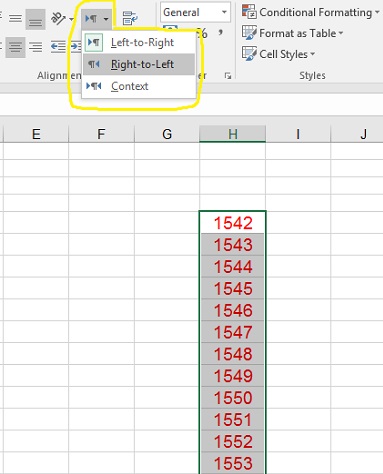Image resolution: width=383 pixels, height=474 pixels.
Task: Open the Cell Styles gallery
Action: pyautogui.click(x=278, y=54)
